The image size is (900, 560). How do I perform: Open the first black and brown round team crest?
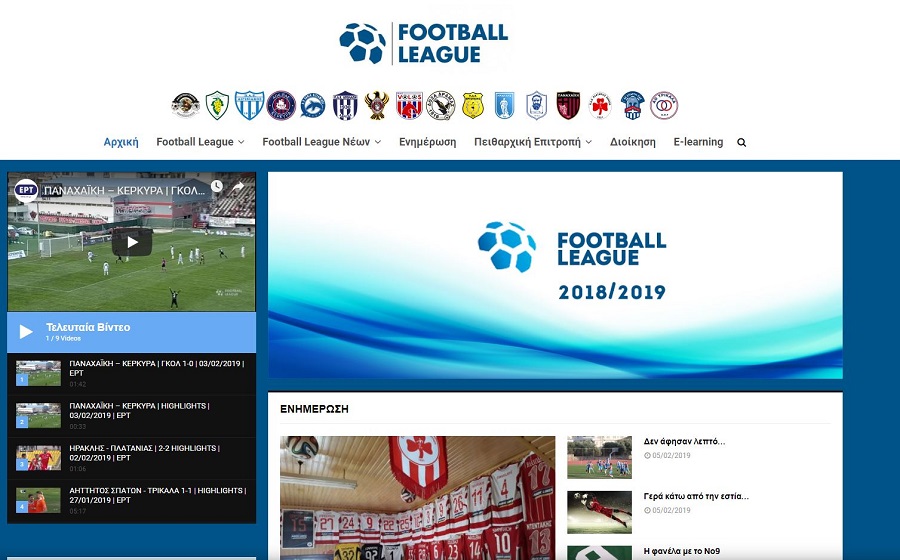click(185, 106)
